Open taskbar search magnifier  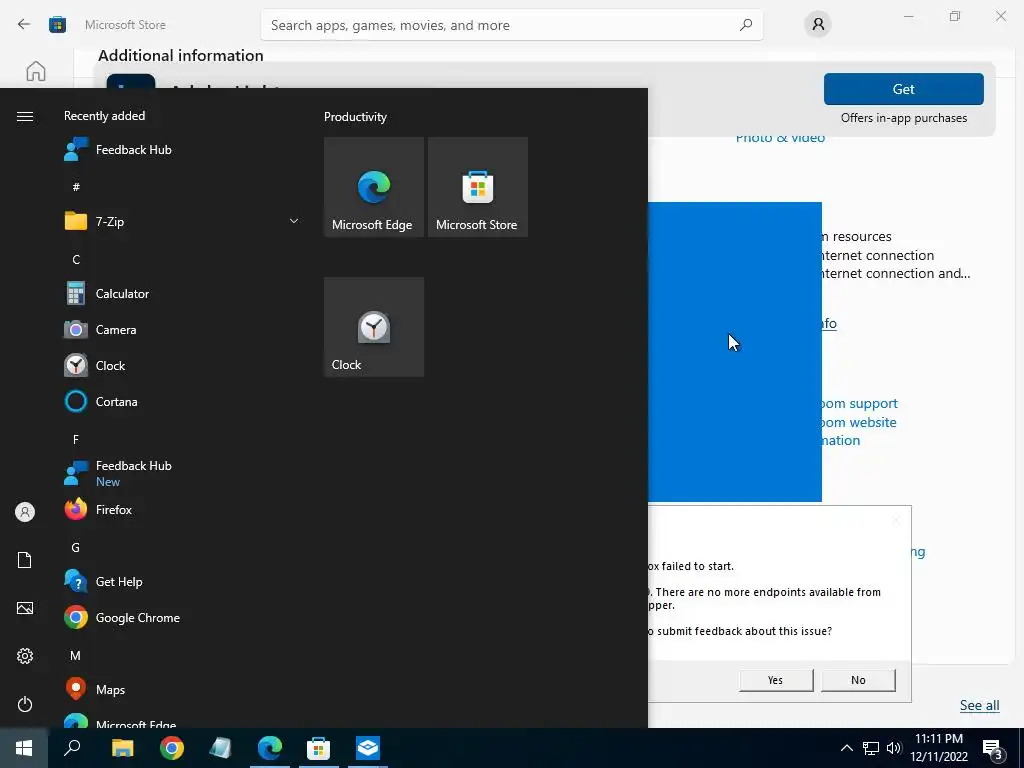pyautogui.click(x=72, y=748)
